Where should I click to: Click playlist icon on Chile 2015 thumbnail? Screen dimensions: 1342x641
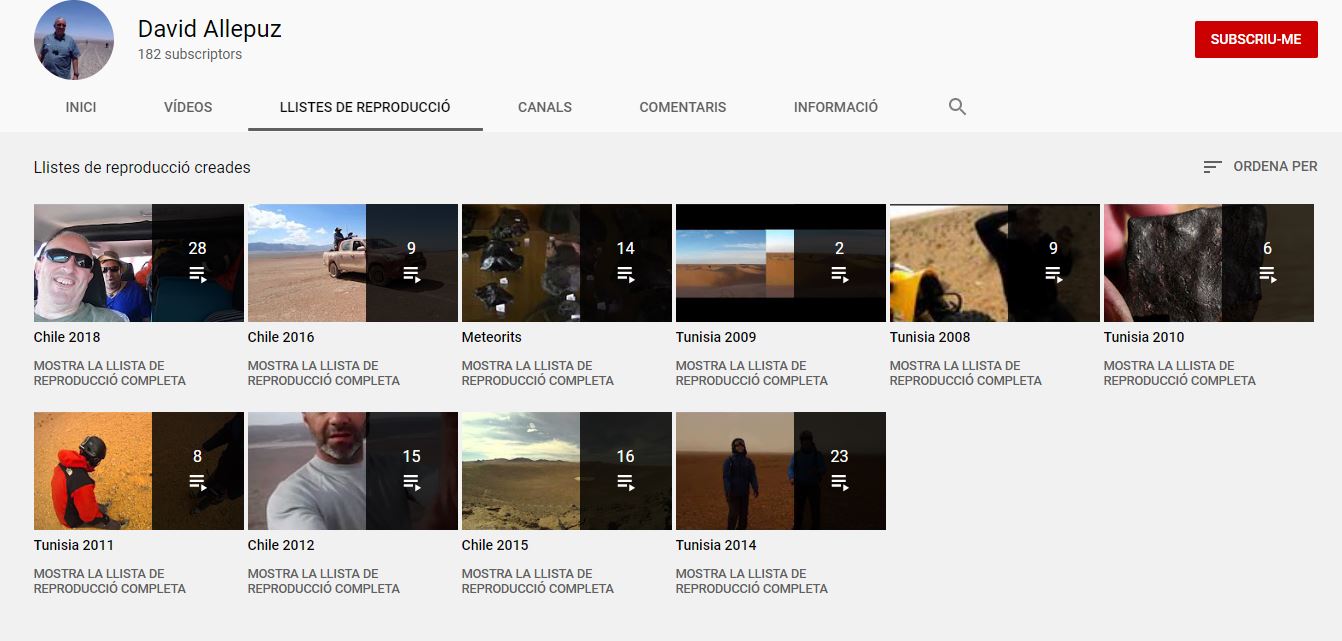click(x=625, y=481)
